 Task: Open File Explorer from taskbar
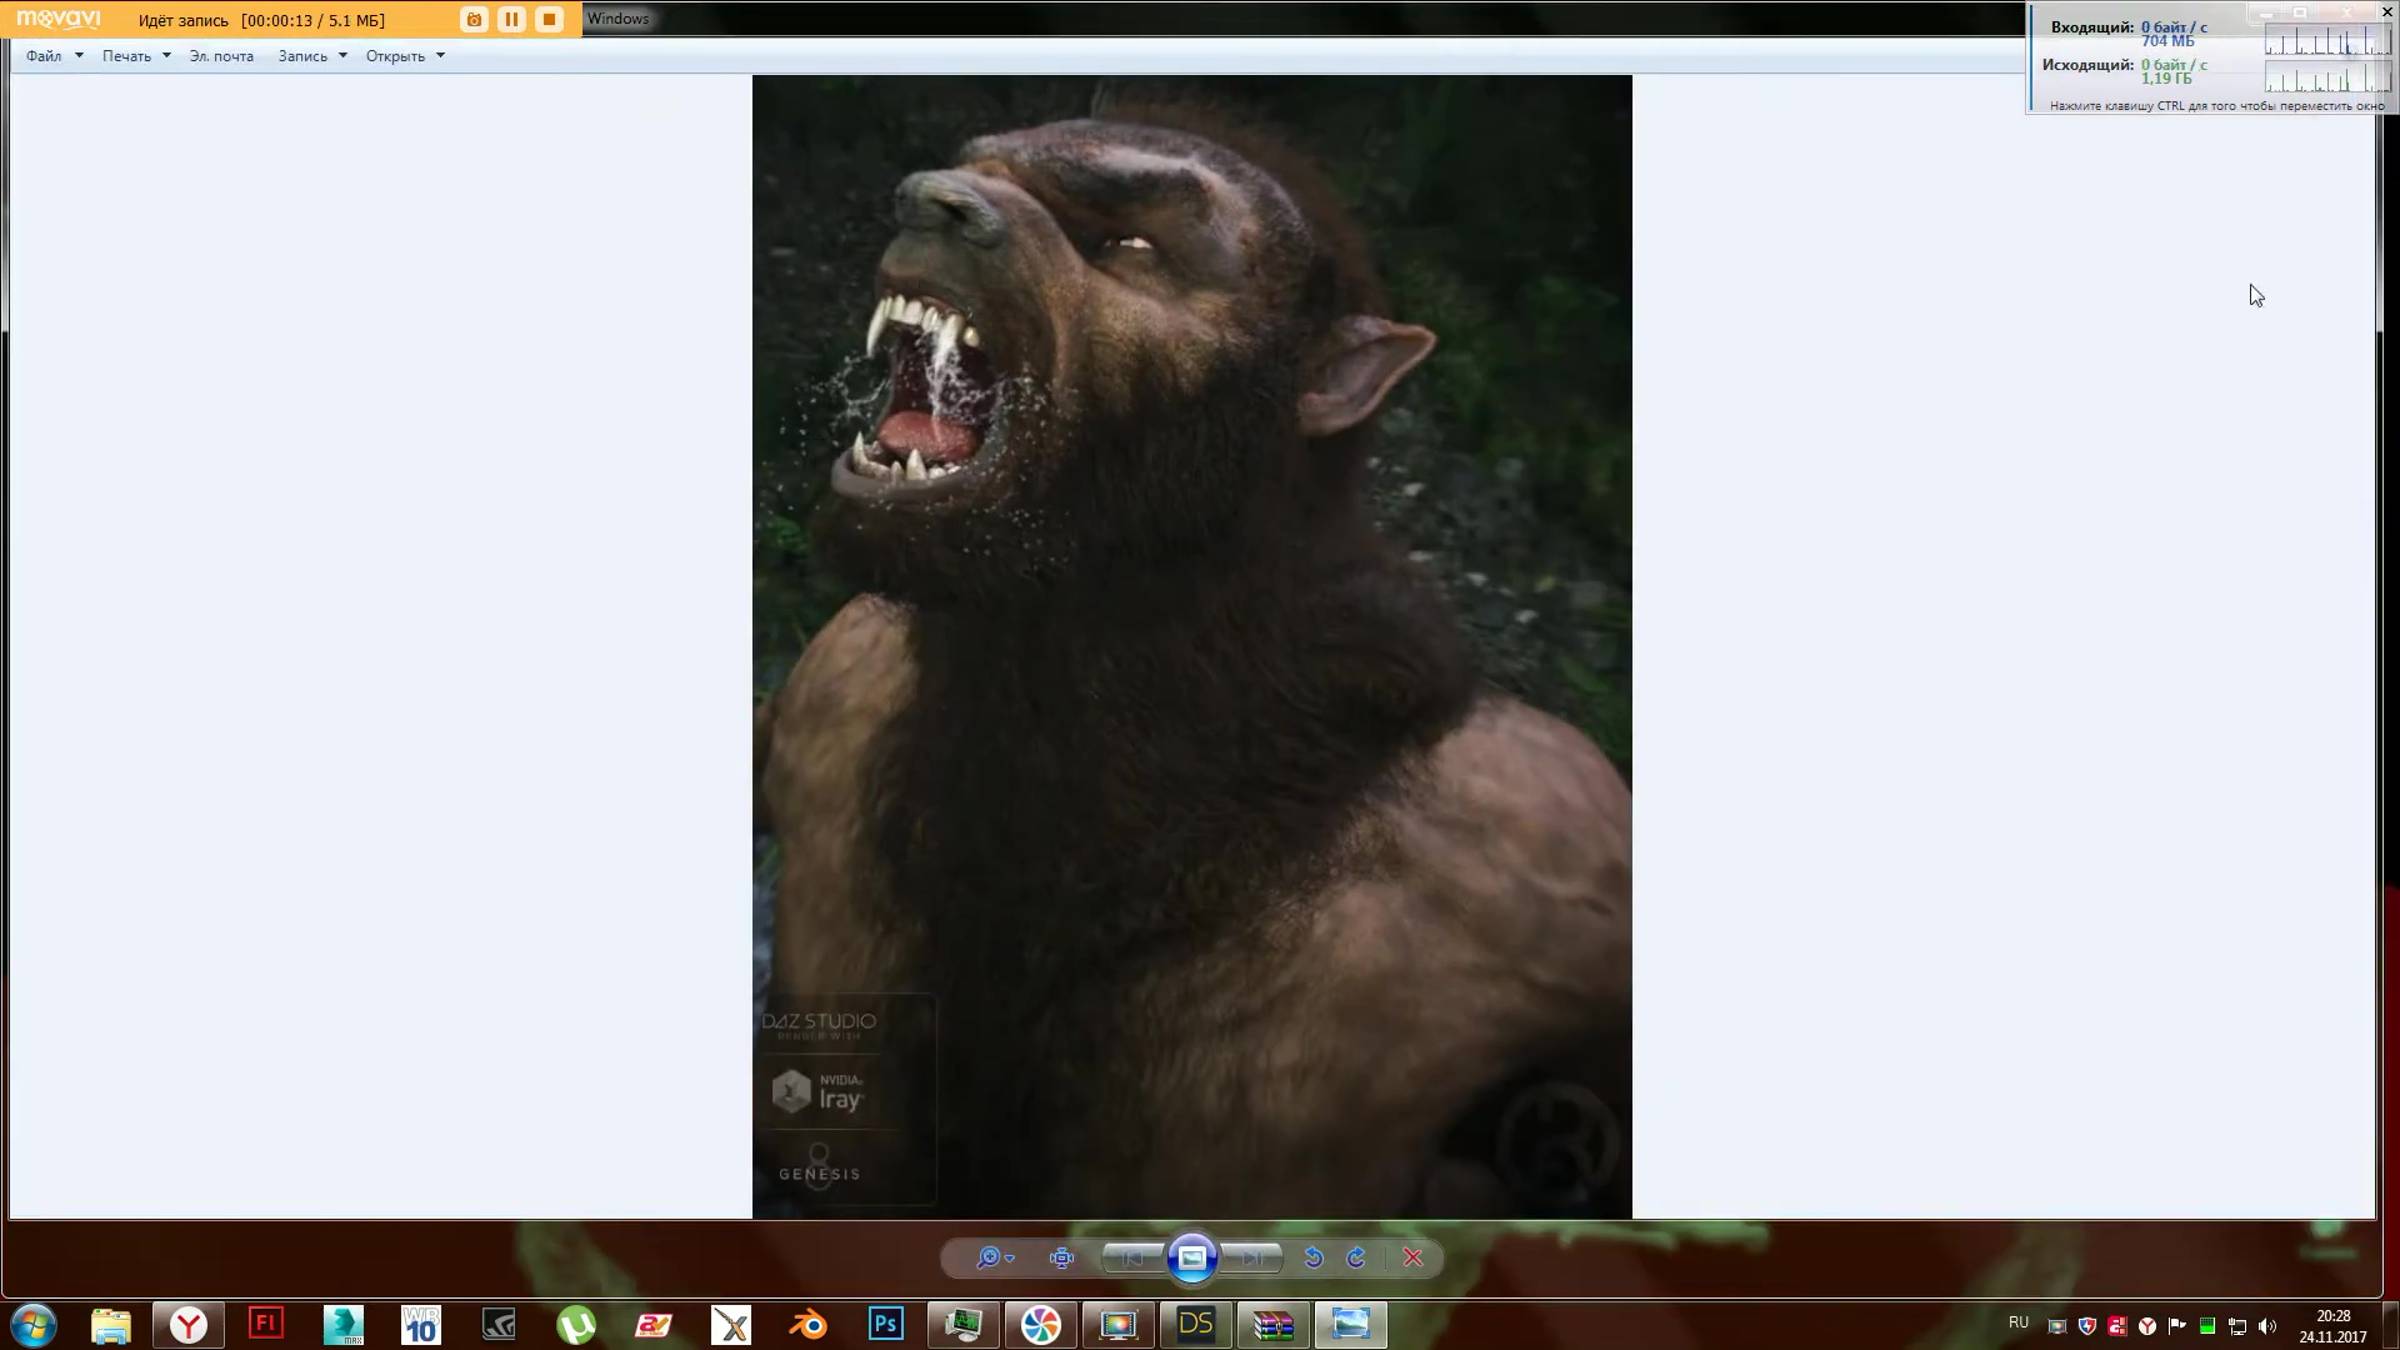tap(111, 1325)
